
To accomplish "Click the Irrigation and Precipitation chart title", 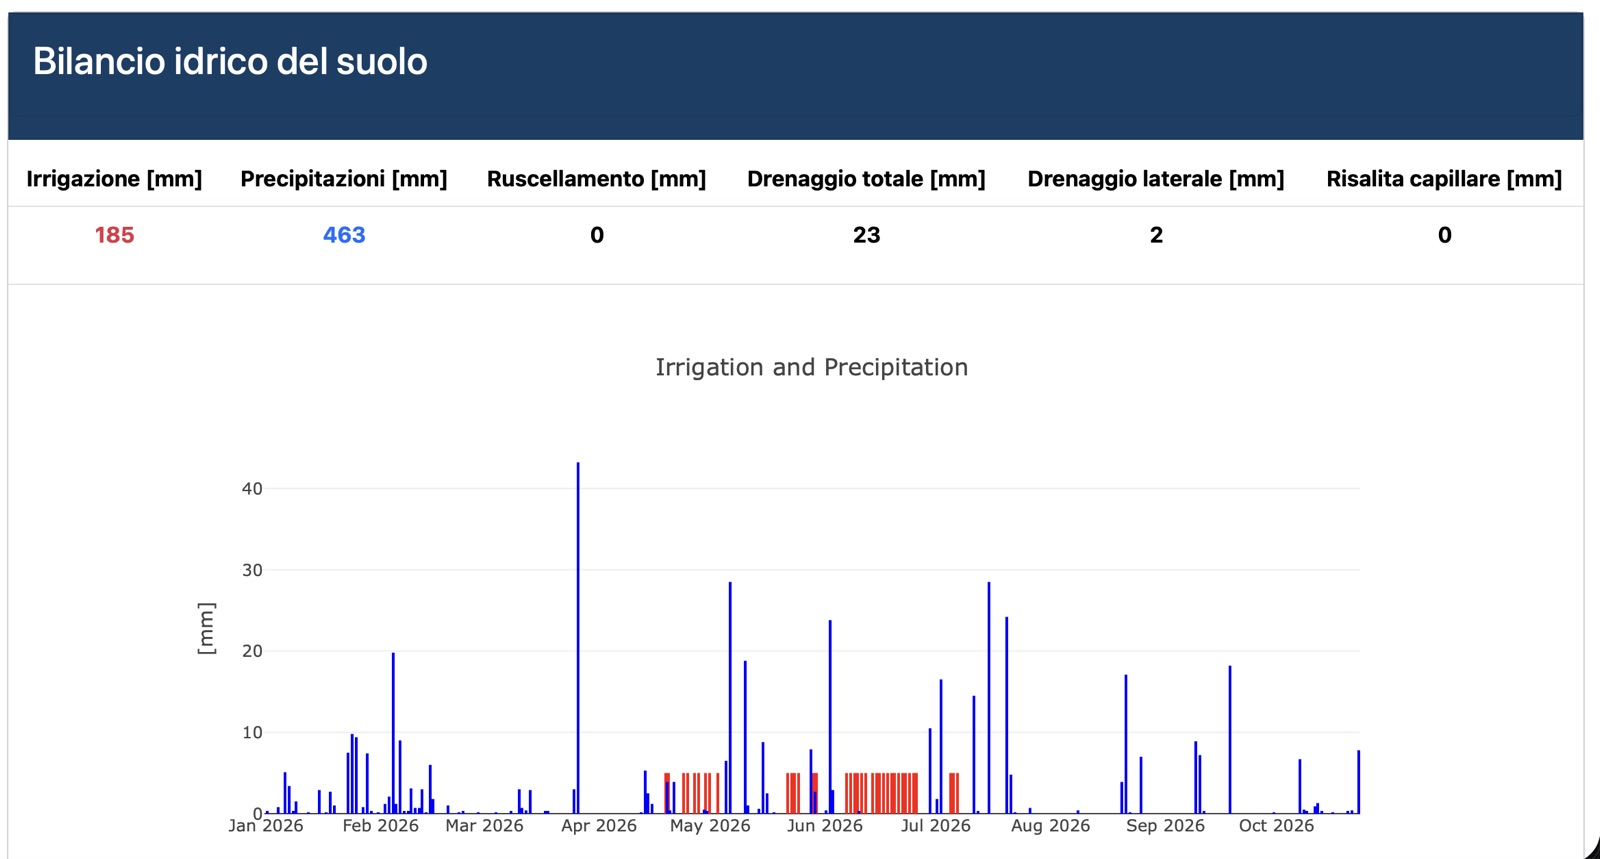I will click(811, 367).
